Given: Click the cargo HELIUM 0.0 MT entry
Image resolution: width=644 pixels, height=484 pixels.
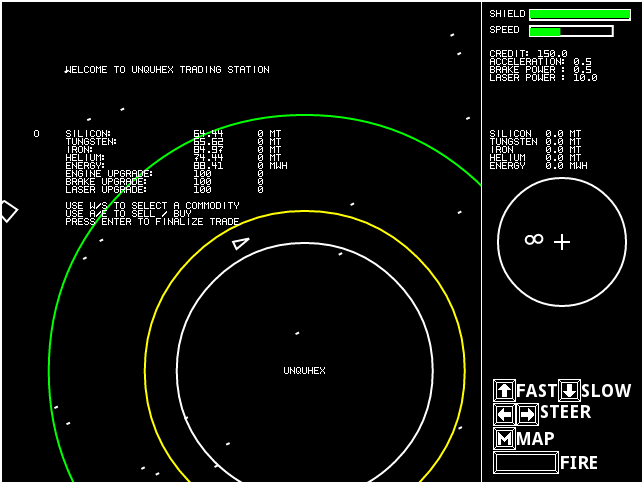Looking at the screenshot, I should tap(535, 157).
